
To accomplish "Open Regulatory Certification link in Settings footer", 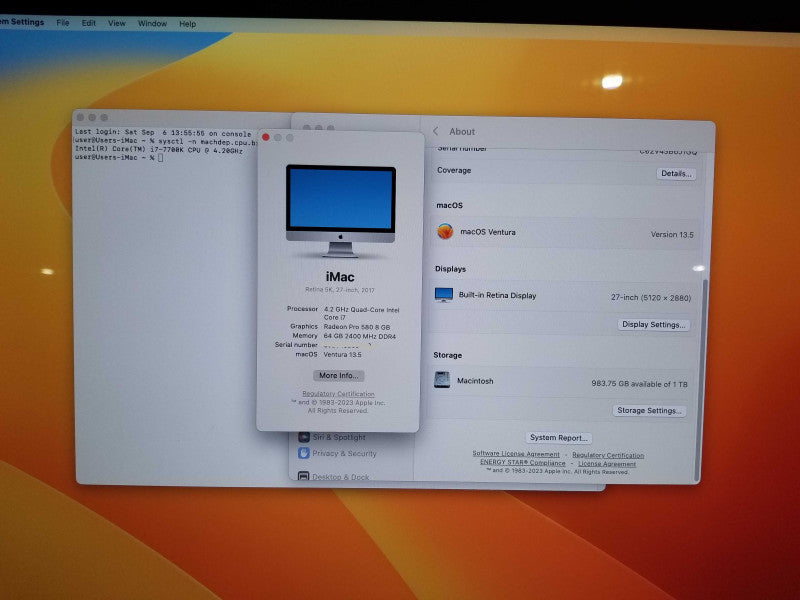I will coord(608,455).
